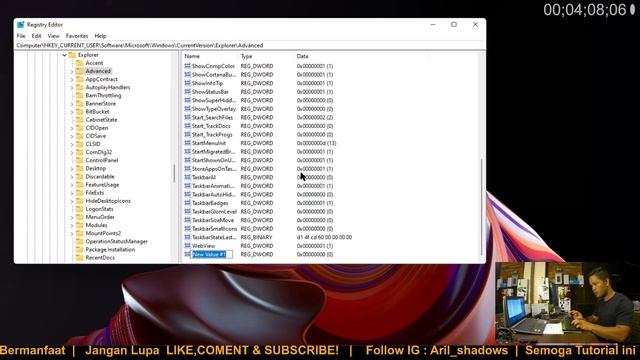Select the BamThrottling folder icon
This screenshot has height=360, width=640.
pos(80,96)
